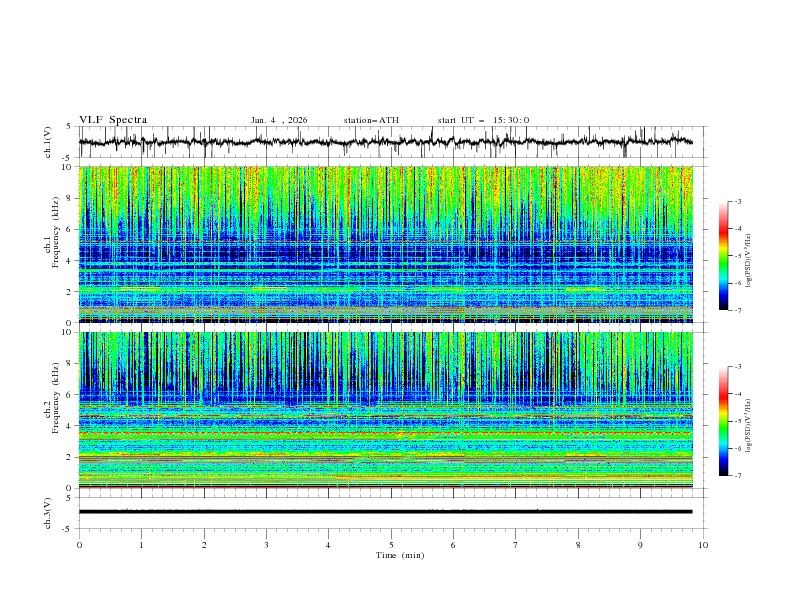The width and height of the screenshot is (792, 612).
Task: Click the ch.3 voltage waveform trace panel
Action: pyautogui.click(x=393, y=513)
